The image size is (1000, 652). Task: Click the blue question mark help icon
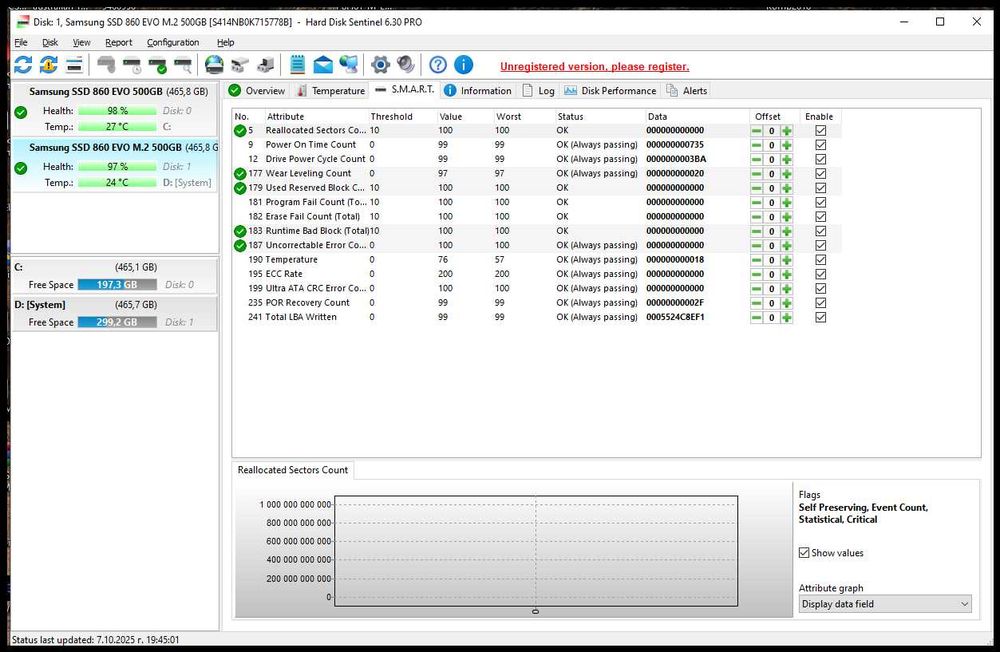pos(438,65)
